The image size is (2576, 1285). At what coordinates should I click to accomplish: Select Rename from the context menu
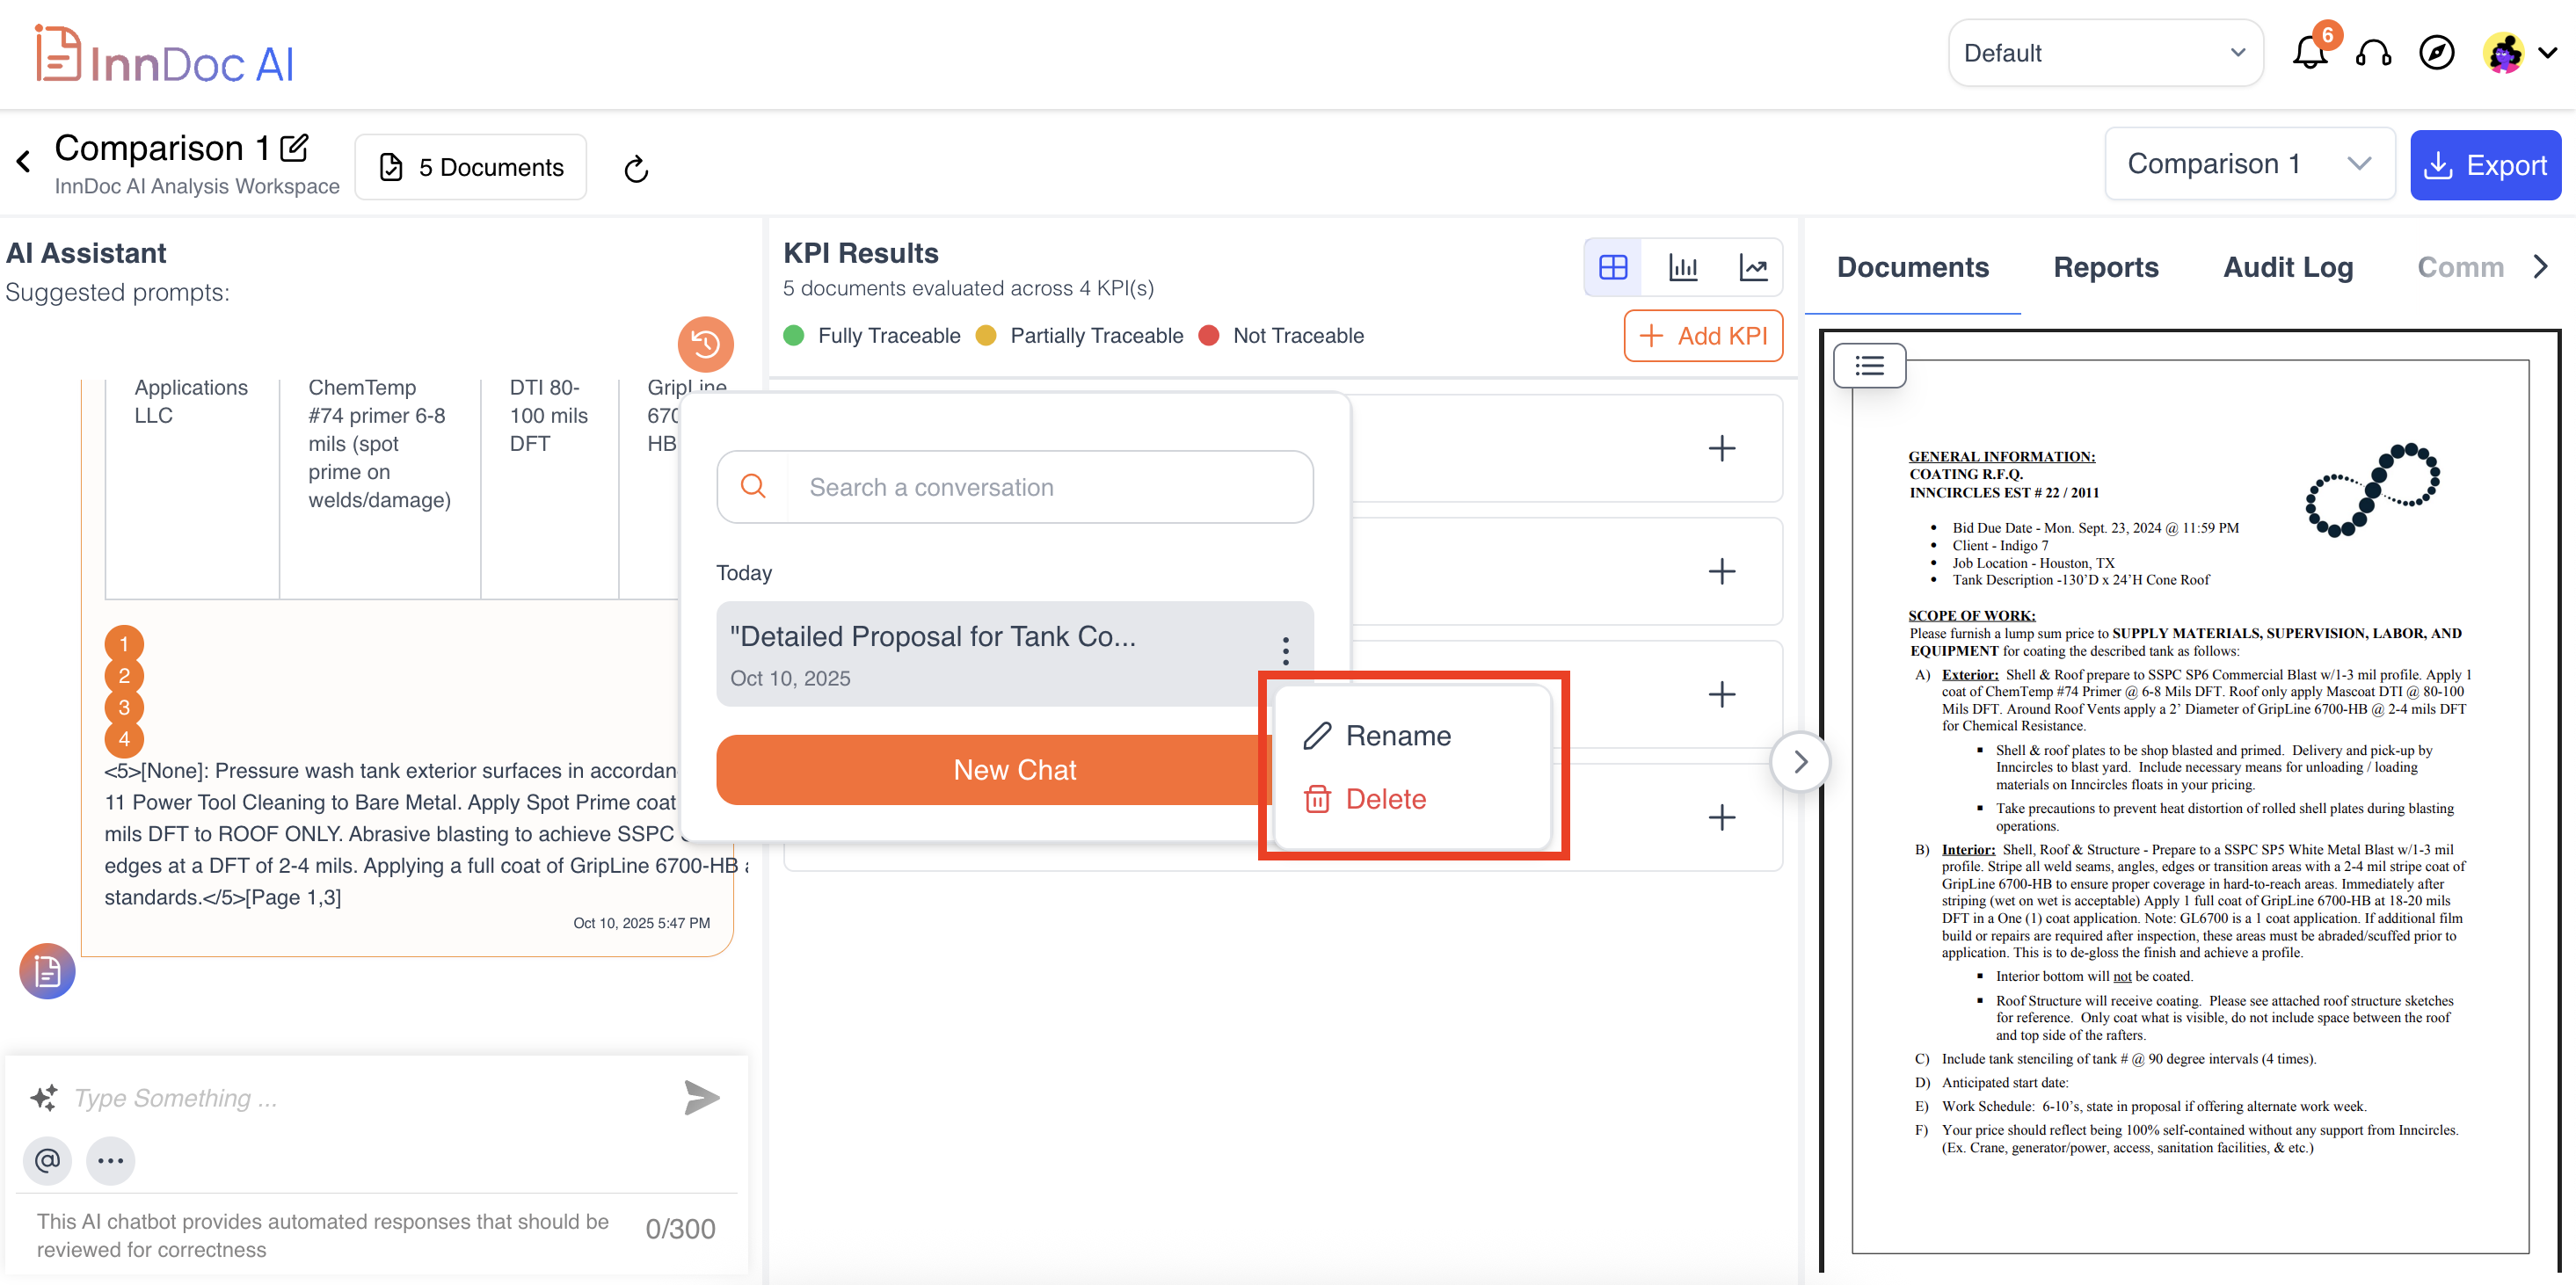click(1397, 736)
